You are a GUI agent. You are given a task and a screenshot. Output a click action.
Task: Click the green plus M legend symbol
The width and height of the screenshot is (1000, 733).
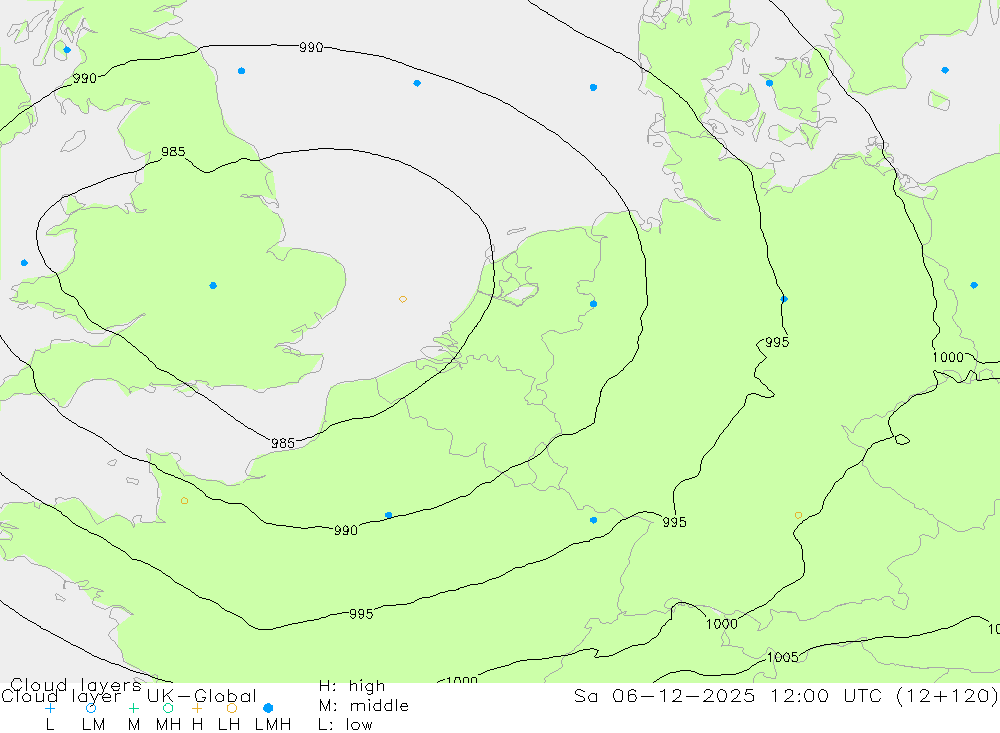pyautogui.click(x=133, y=708)
